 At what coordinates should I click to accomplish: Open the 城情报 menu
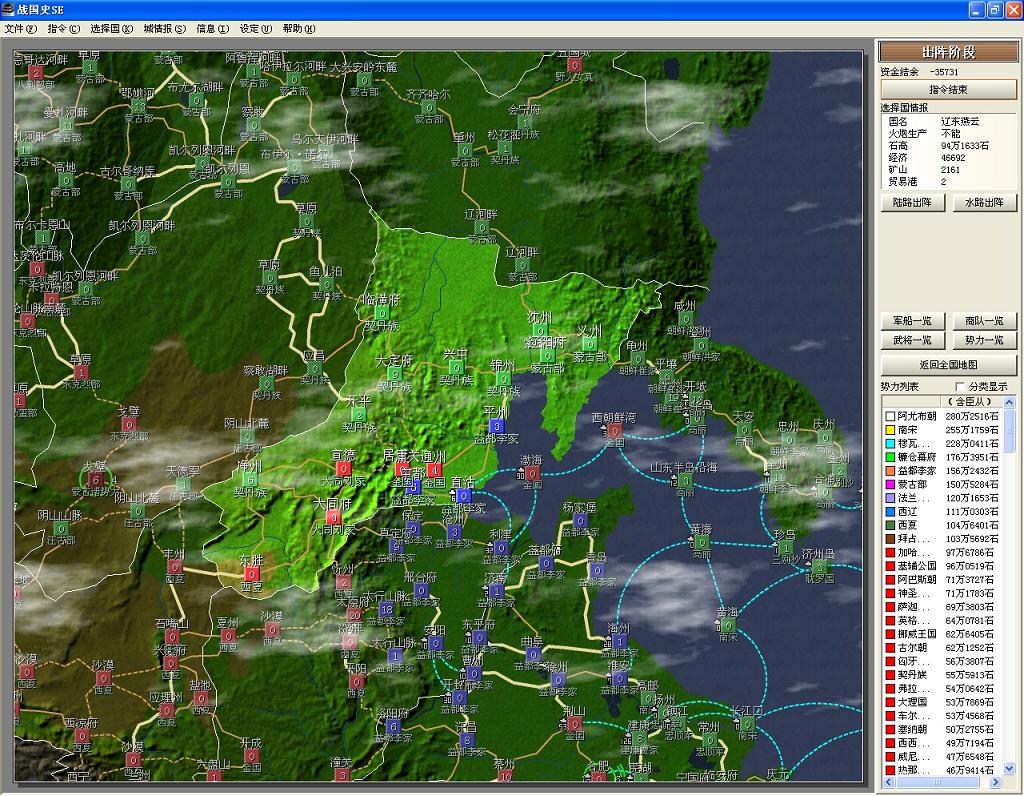pyautogui.click(x=164, y=29)
